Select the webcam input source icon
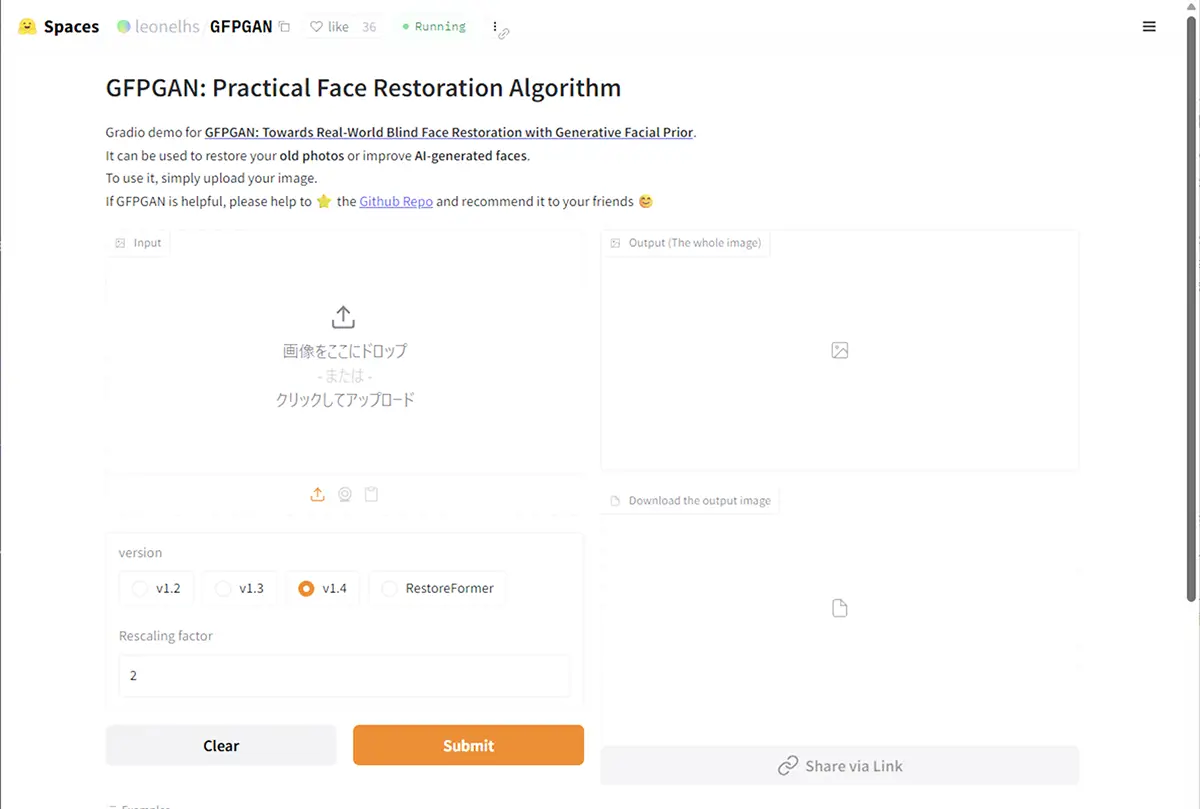This screenshot has width=1200, height=809. coord(344,493)
